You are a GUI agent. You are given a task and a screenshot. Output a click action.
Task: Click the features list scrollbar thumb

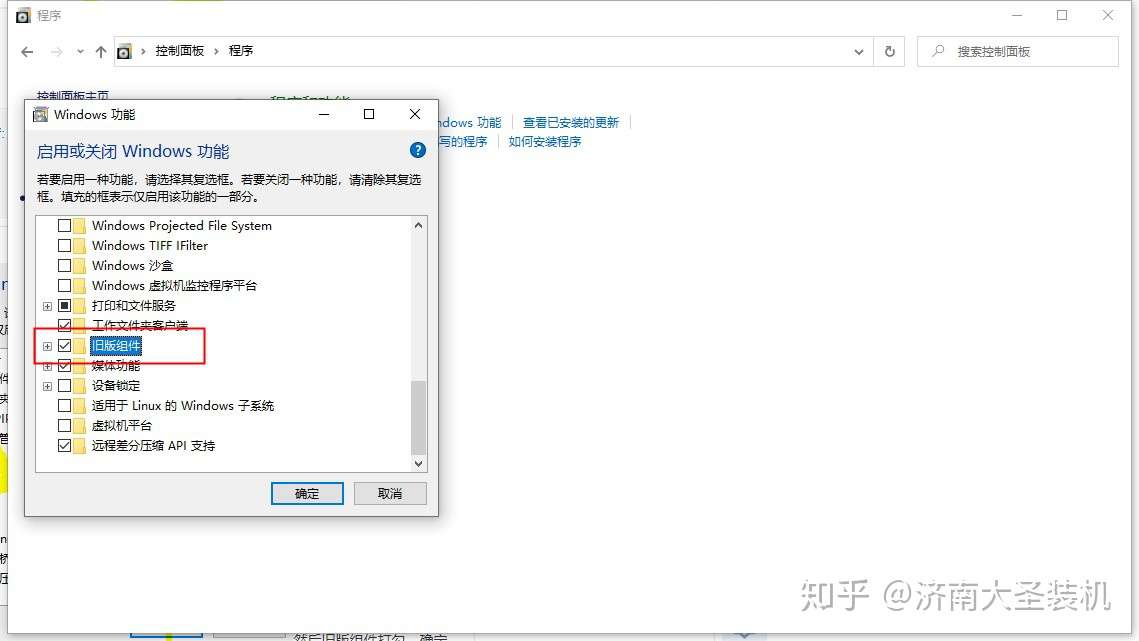click(418, 417)
